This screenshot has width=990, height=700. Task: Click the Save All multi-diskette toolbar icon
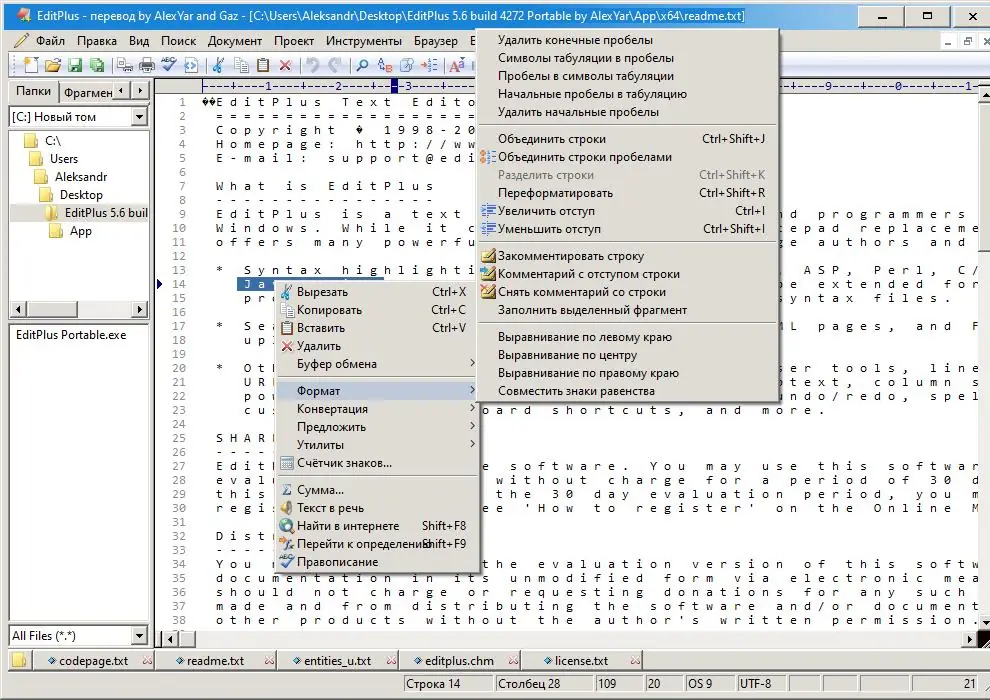click(97, 64)
